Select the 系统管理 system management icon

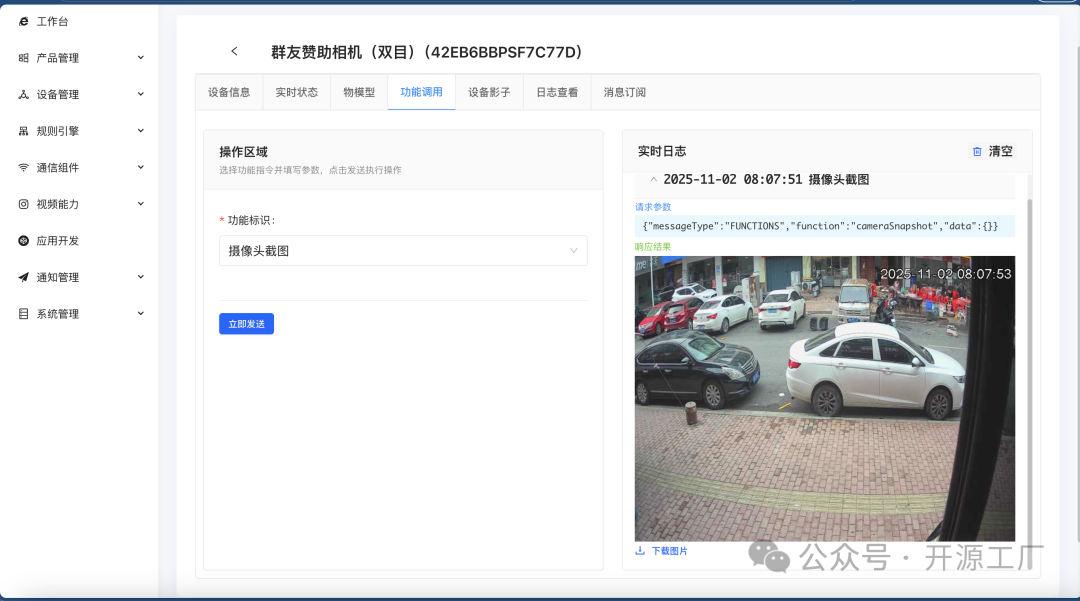coord(23,313)
